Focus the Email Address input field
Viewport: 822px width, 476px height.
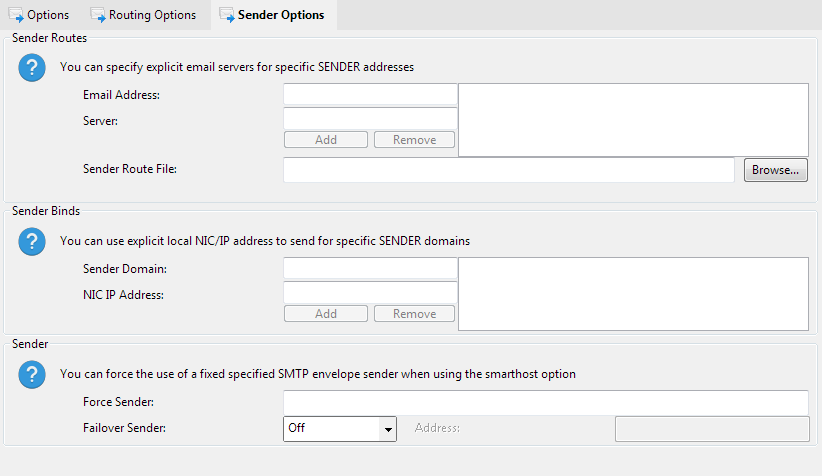[370, 95]
